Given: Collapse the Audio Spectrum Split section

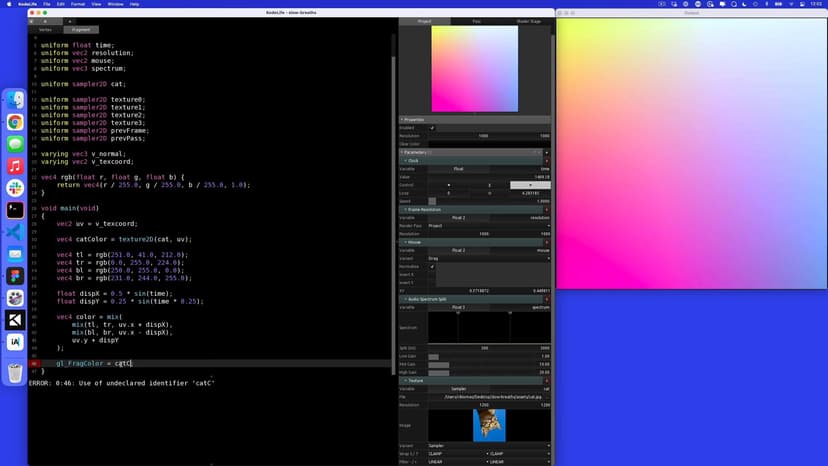Looking at the screenshot, I should pyautogui.click(x=404, y=299).
